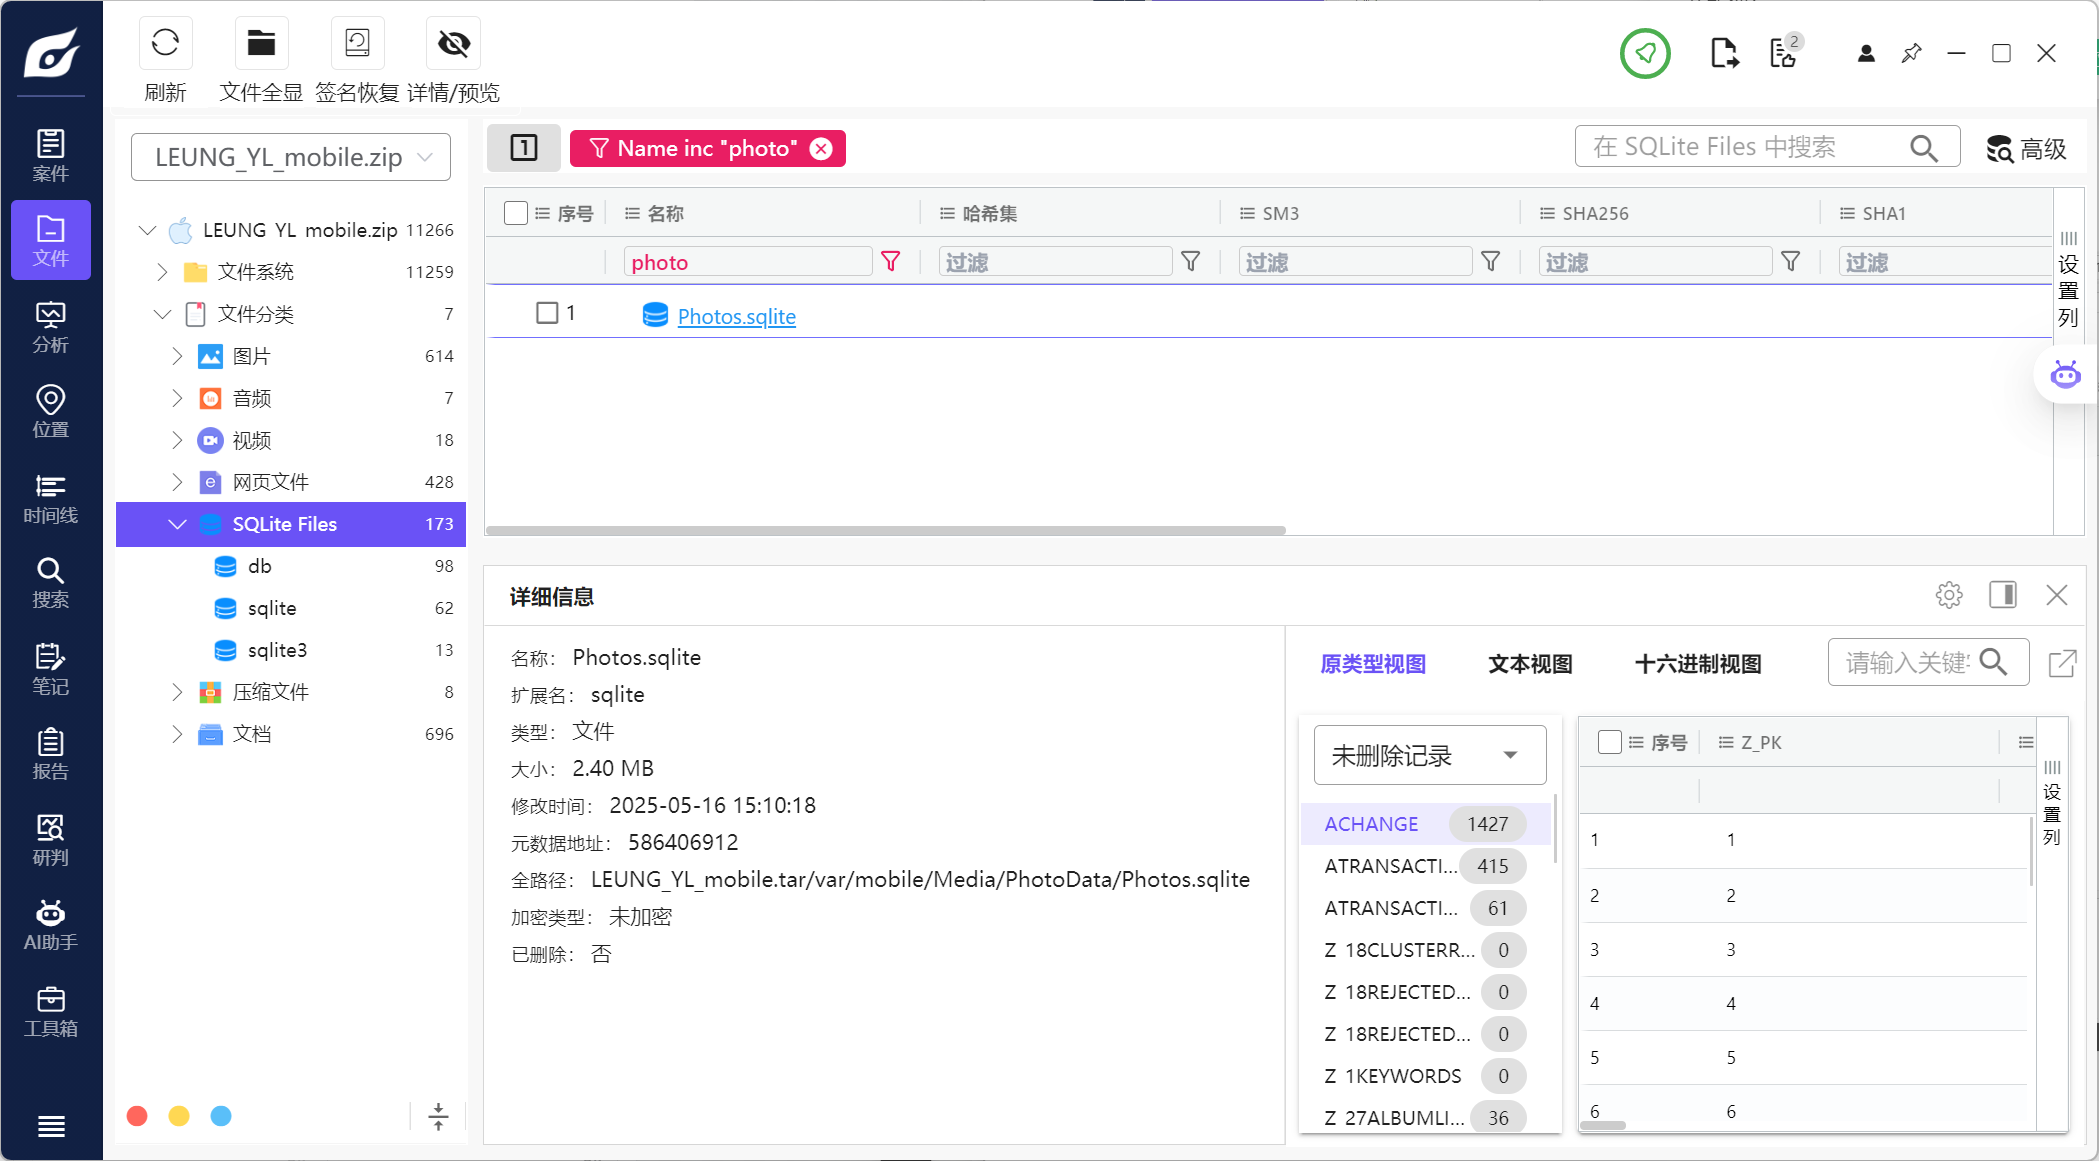Click the 高级 advanced search button

pos(2026,149)
